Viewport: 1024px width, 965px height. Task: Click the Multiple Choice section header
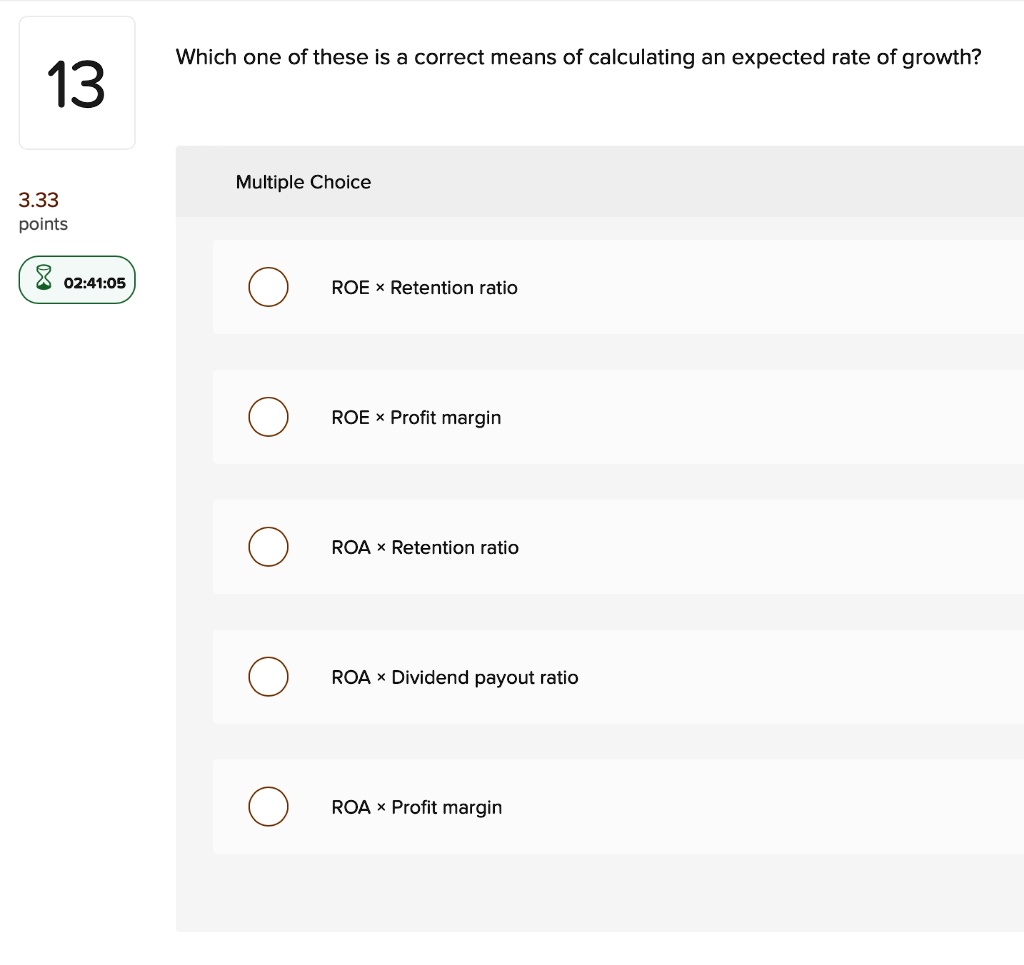coord(303,182)
